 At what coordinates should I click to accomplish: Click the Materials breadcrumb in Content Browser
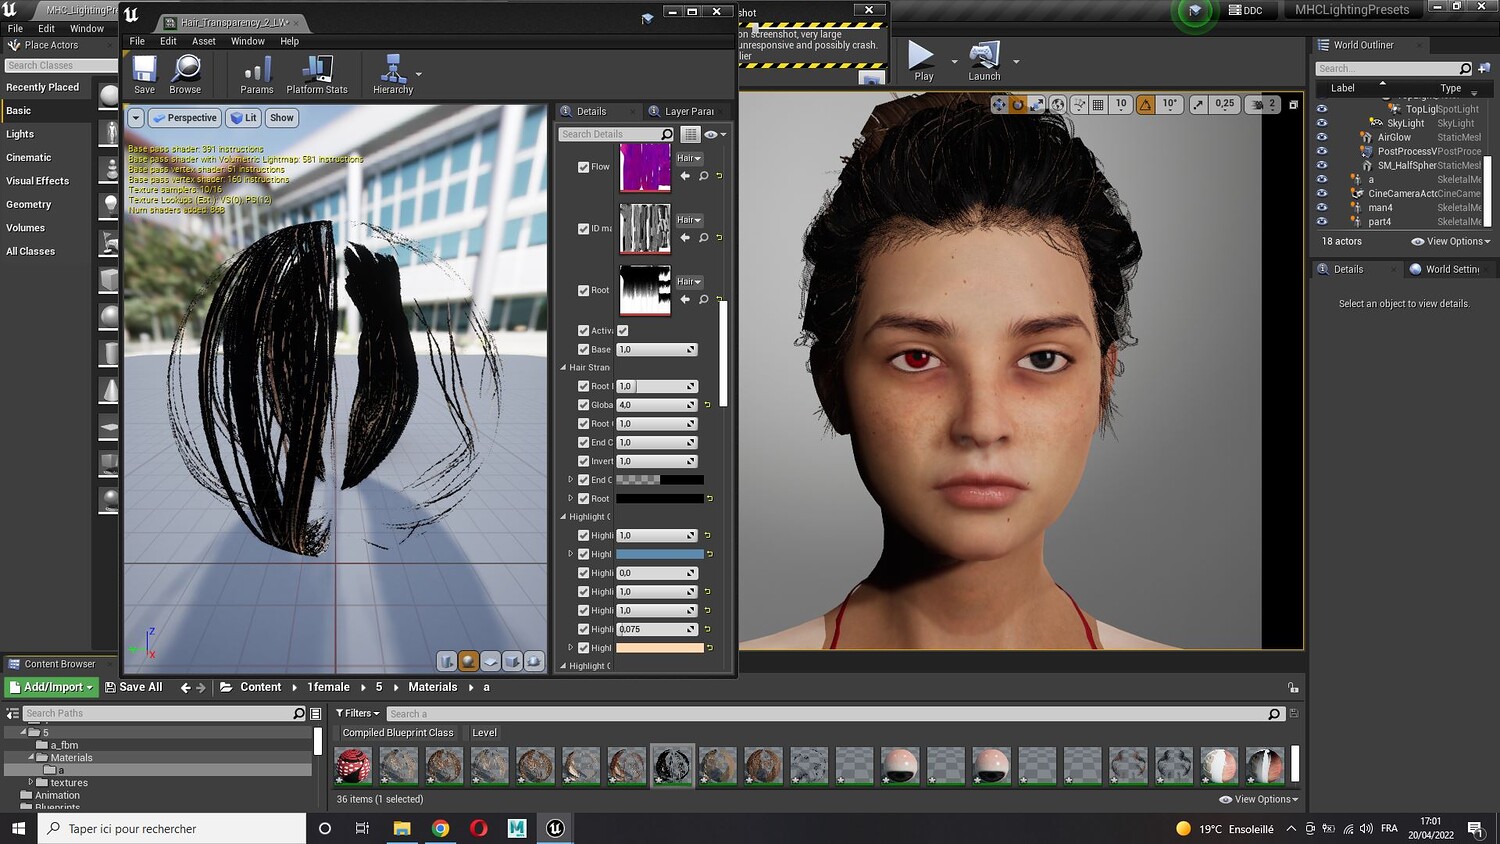click(x=432, y=687)
